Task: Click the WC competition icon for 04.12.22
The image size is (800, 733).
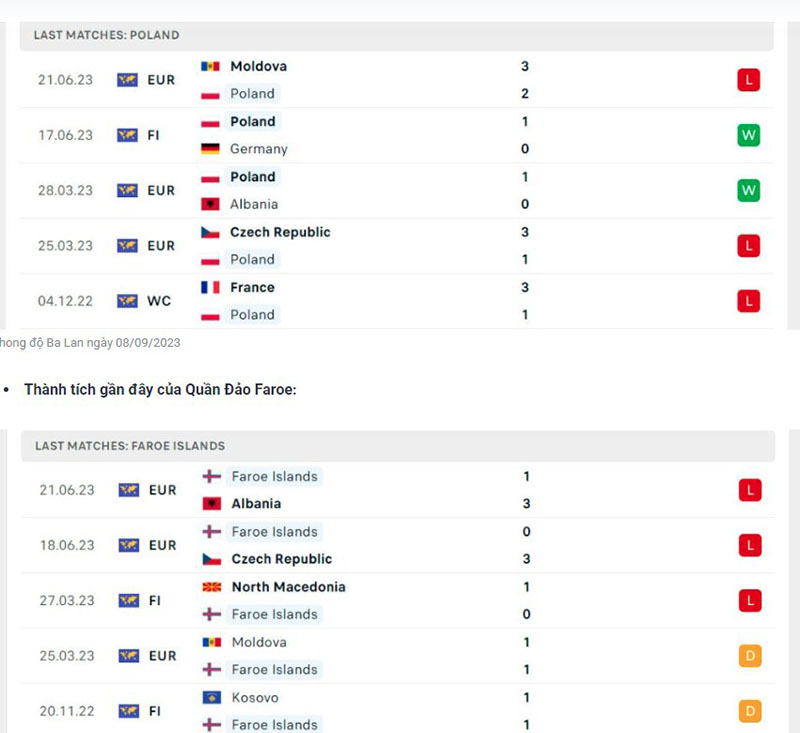Action: pos(127,301)
